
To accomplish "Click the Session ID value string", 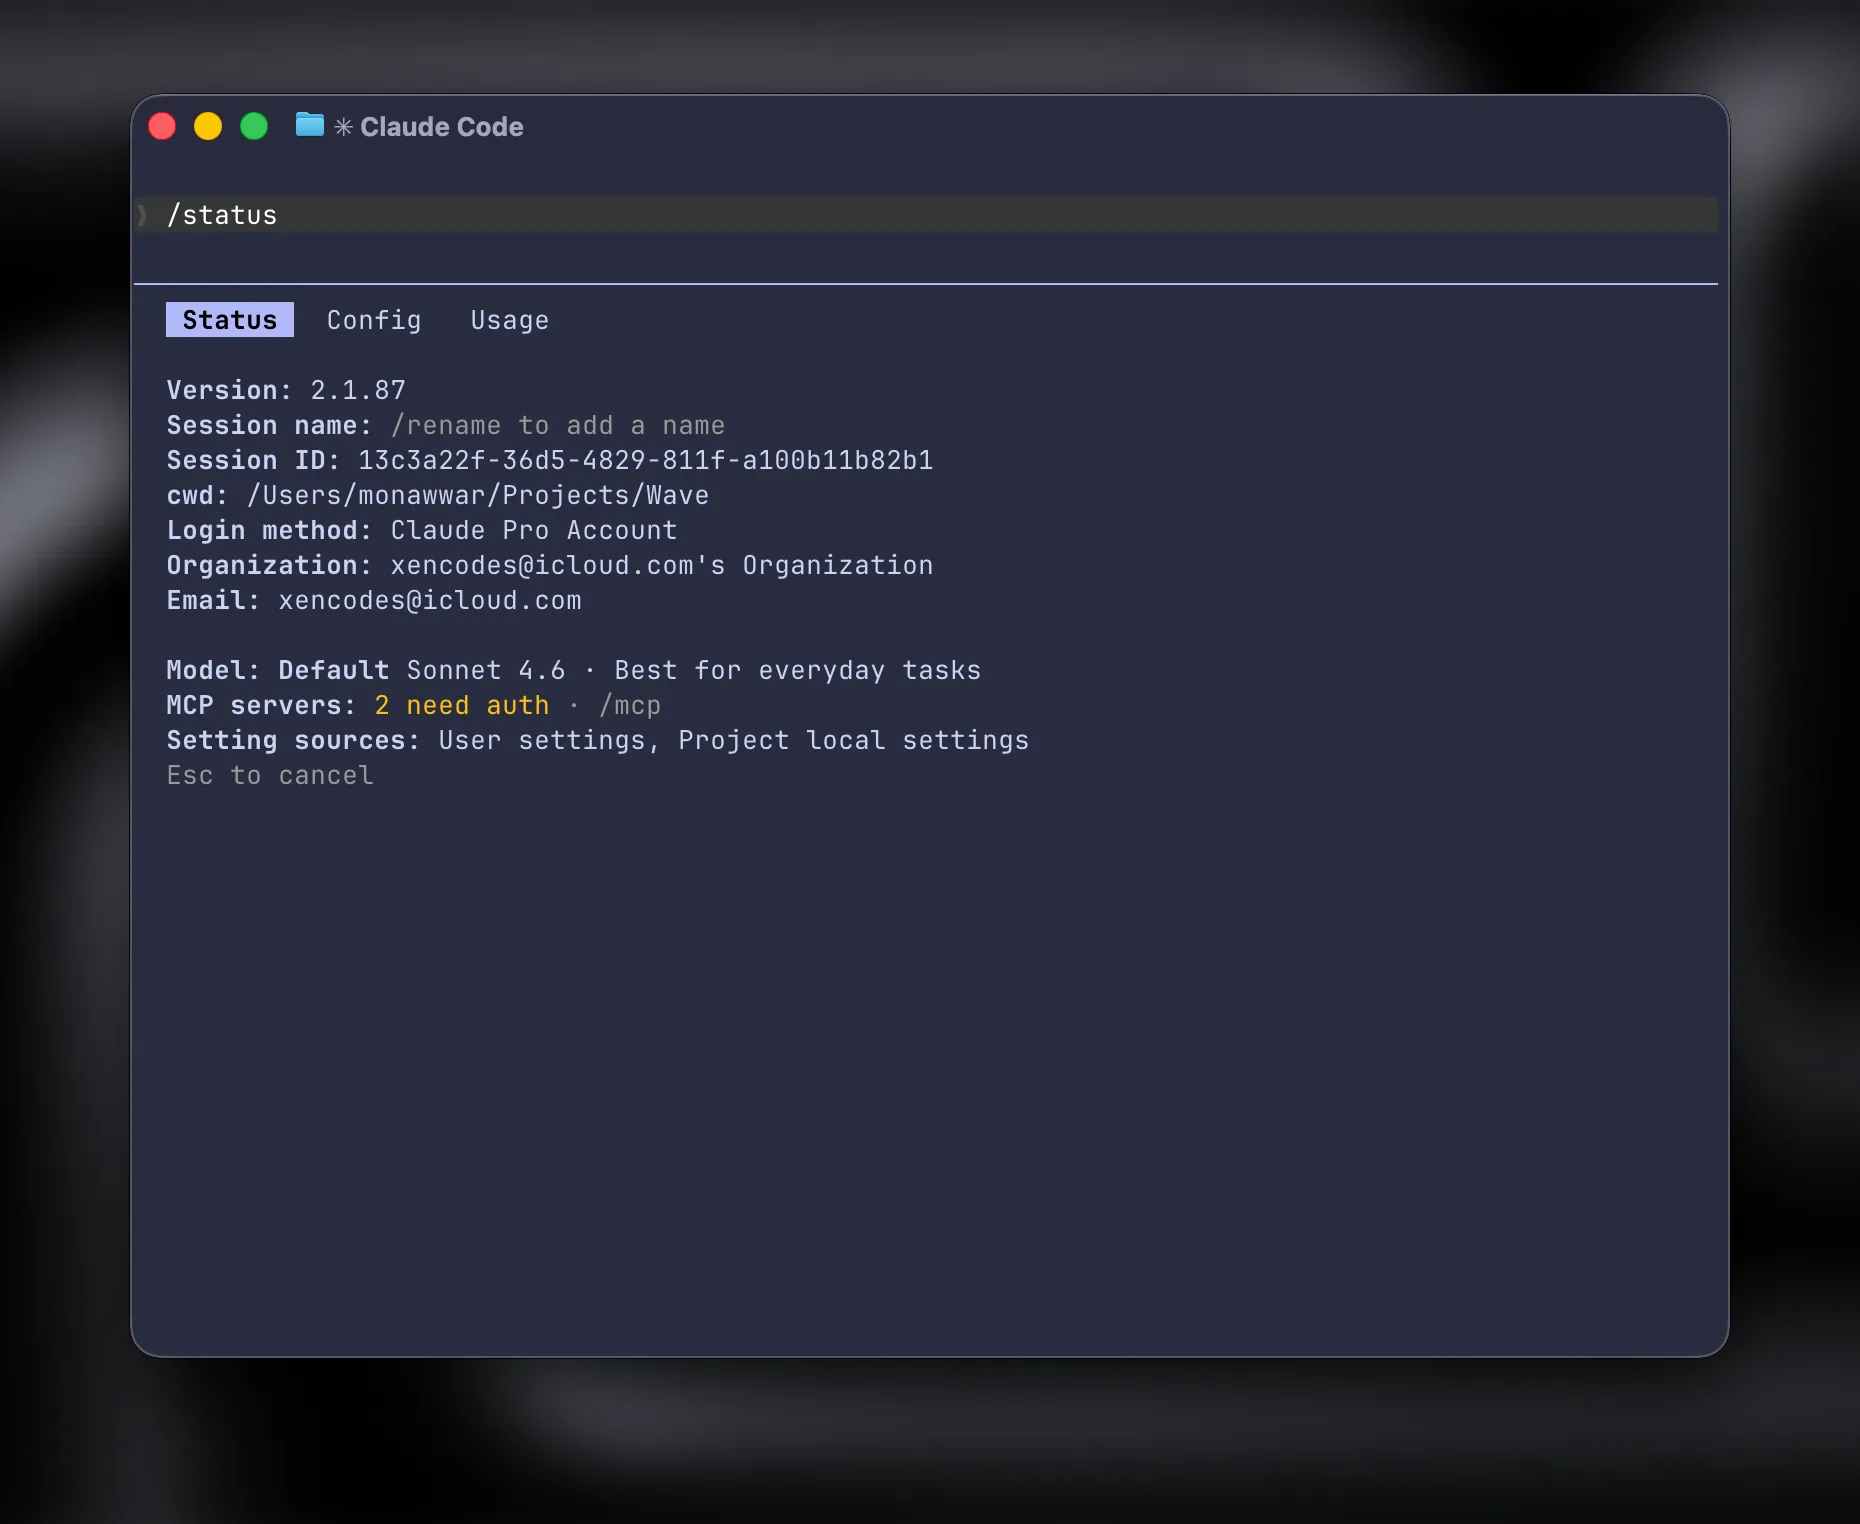I will [x=645, y=460].
